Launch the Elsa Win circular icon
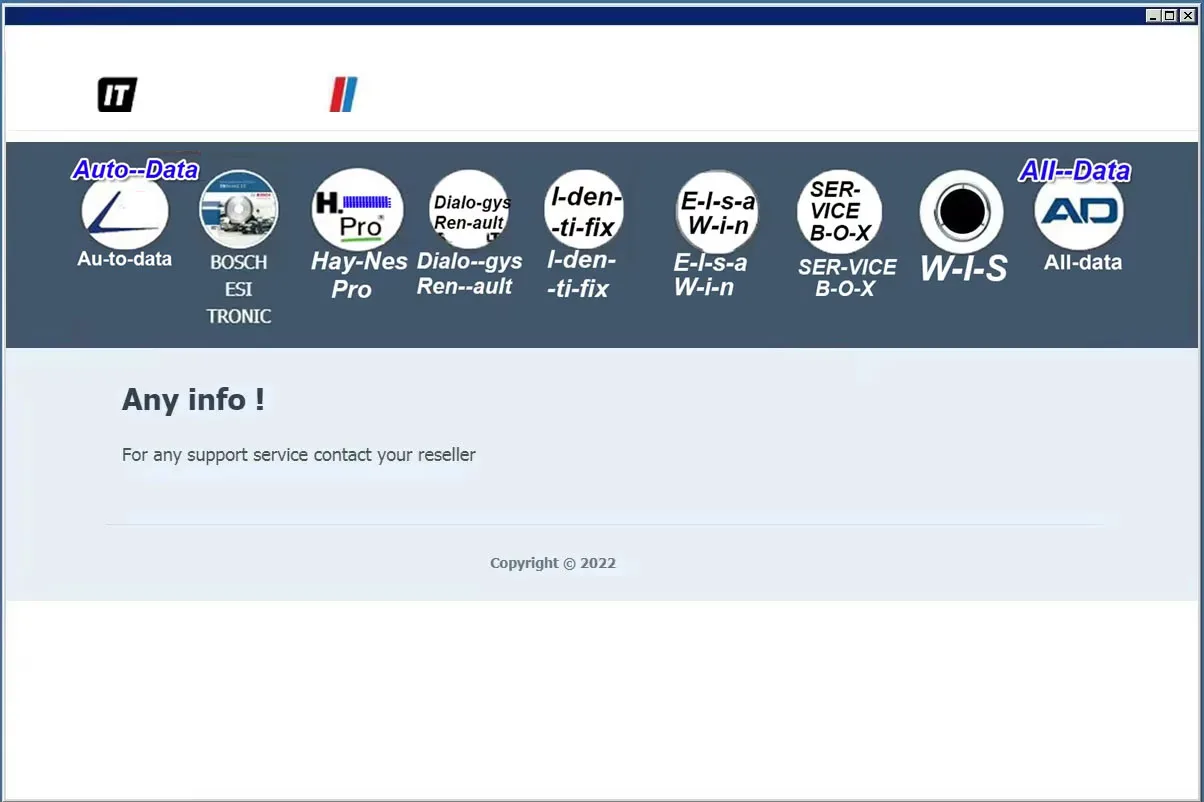 [716, 210]
